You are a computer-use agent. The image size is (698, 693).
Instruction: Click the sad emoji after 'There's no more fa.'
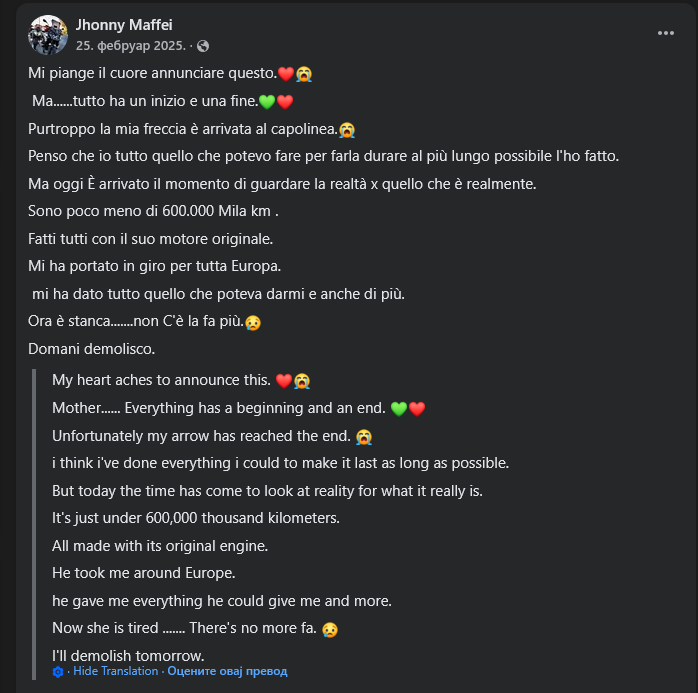tap(330, 629)
